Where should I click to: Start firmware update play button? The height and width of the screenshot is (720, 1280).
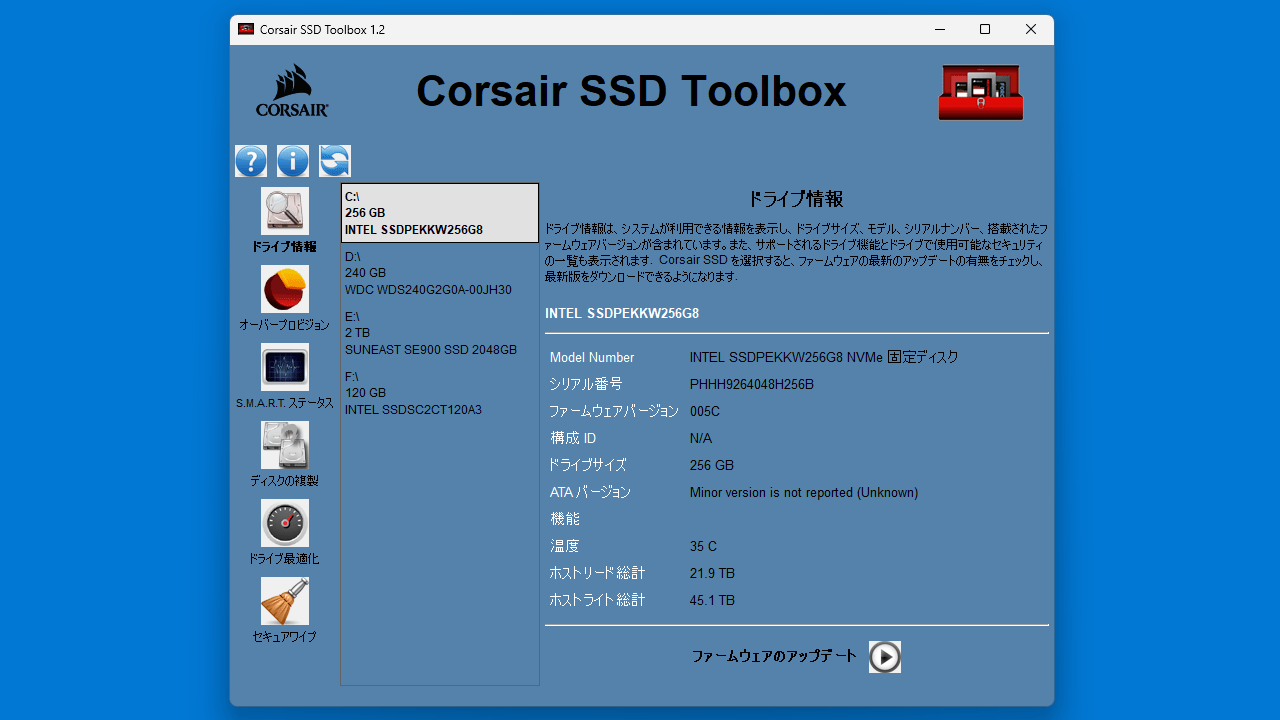pos(885,657)
